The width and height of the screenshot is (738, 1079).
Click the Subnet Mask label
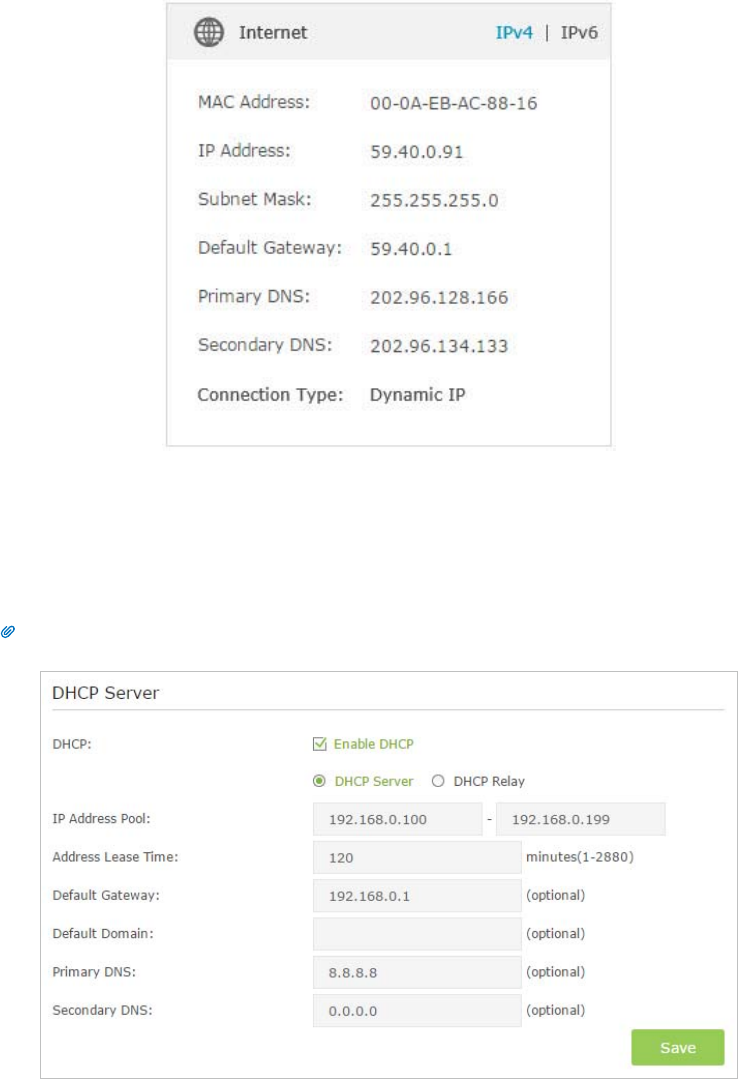[254, 199]
